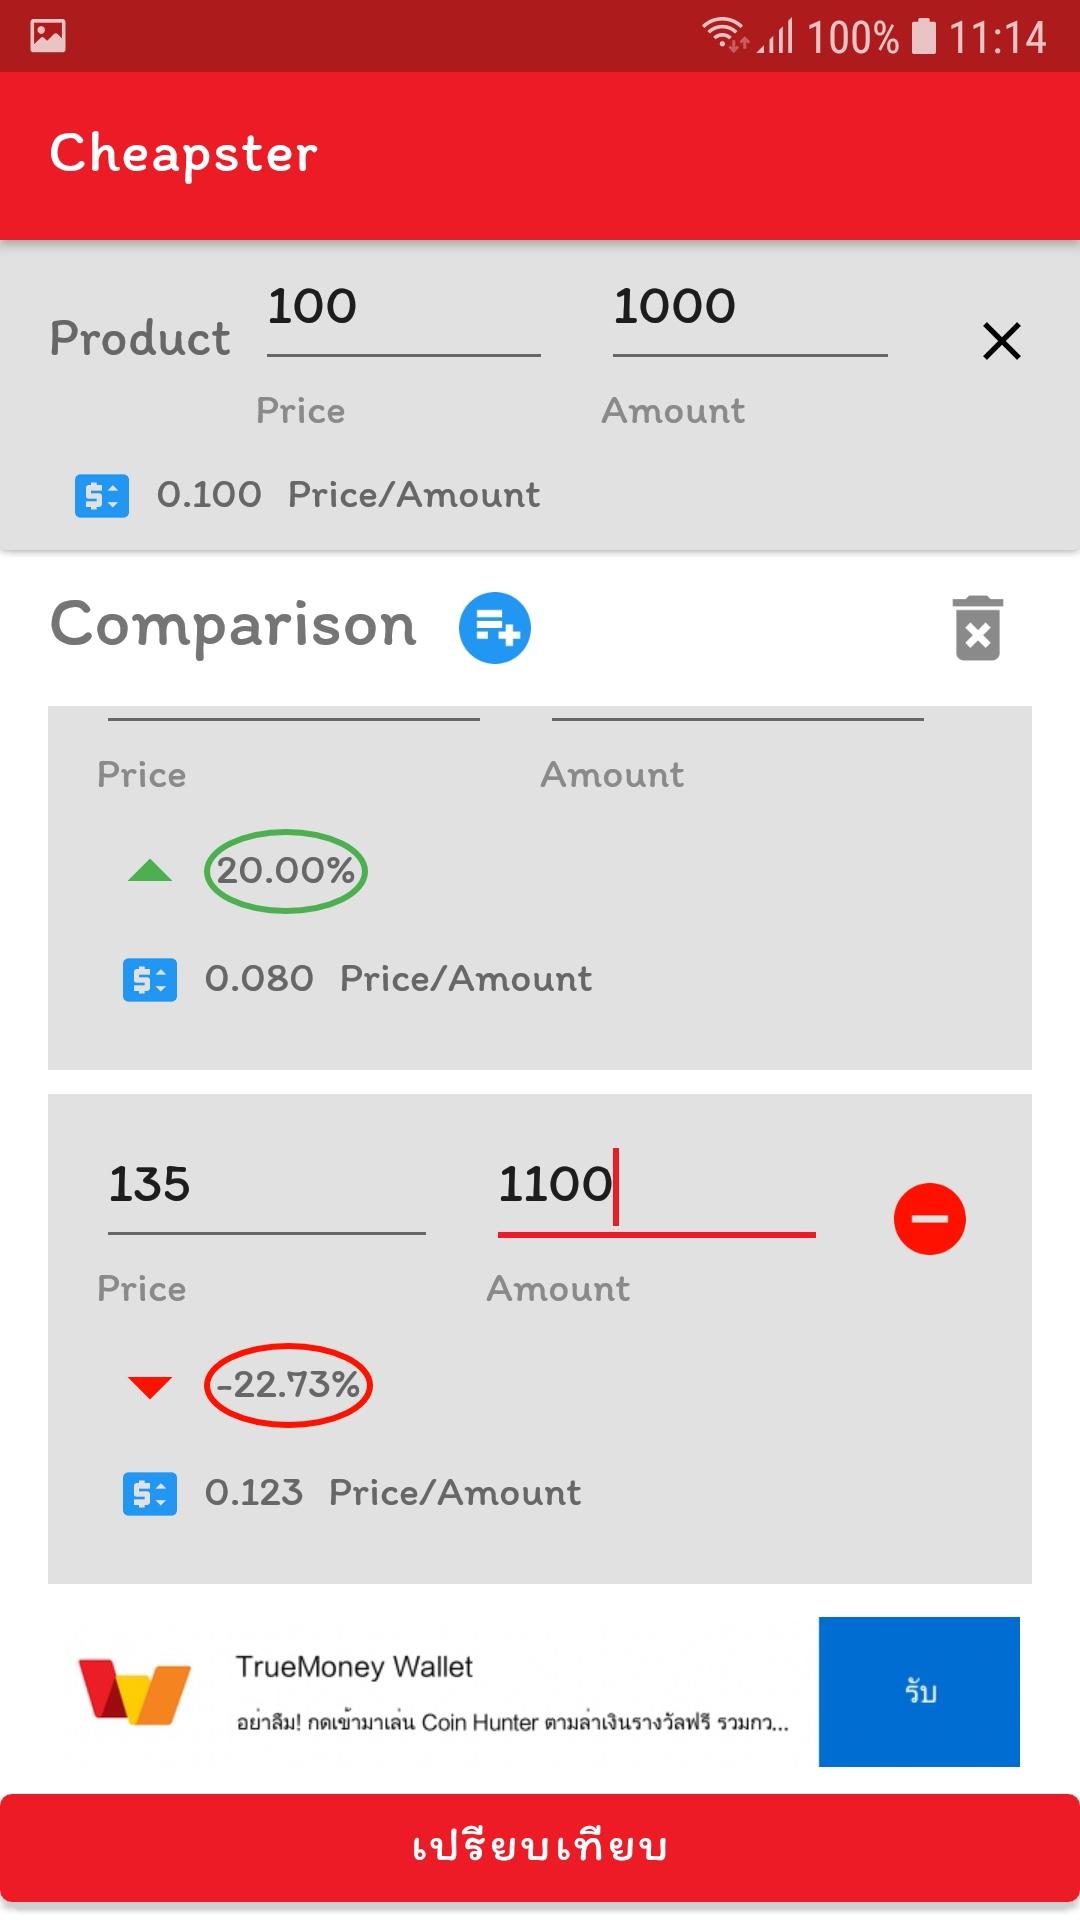1080x1920 pixels.
Task: Tap the circled -22.73% difference value
Action: point(288,1385)
